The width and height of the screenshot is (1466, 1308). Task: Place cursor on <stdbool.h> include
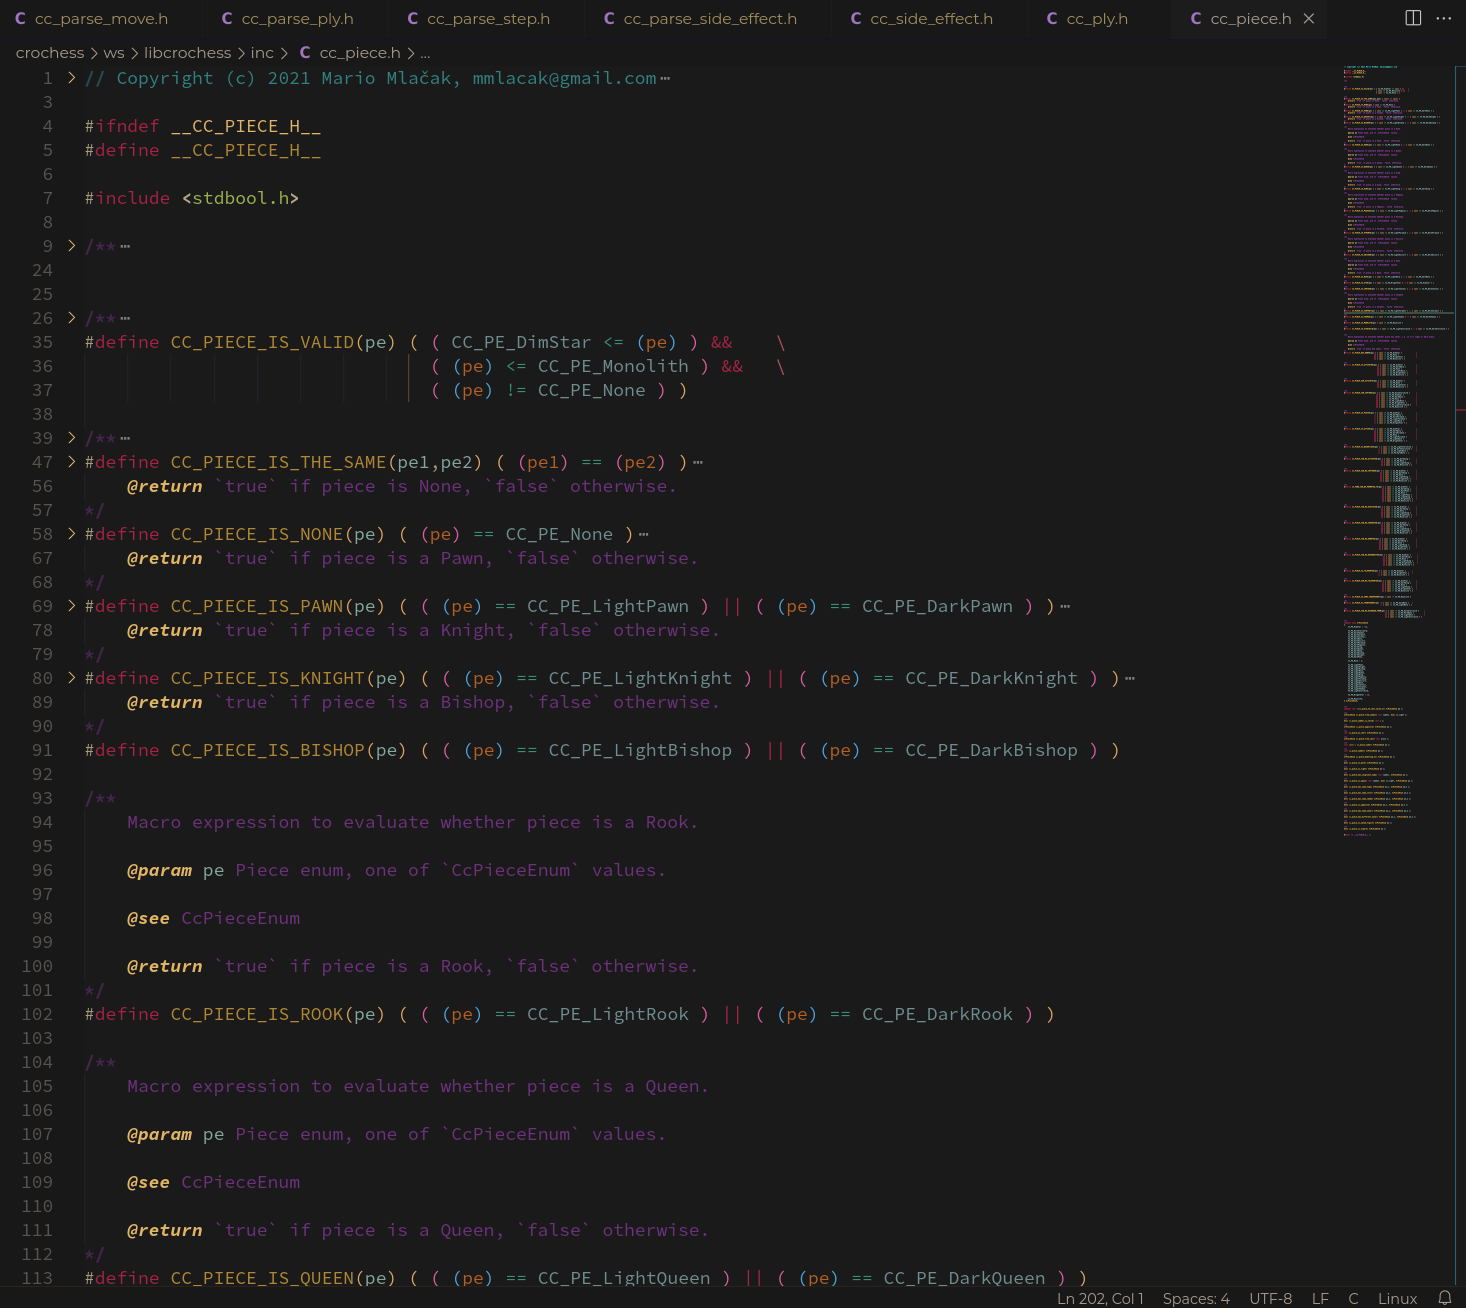(241, 198)
